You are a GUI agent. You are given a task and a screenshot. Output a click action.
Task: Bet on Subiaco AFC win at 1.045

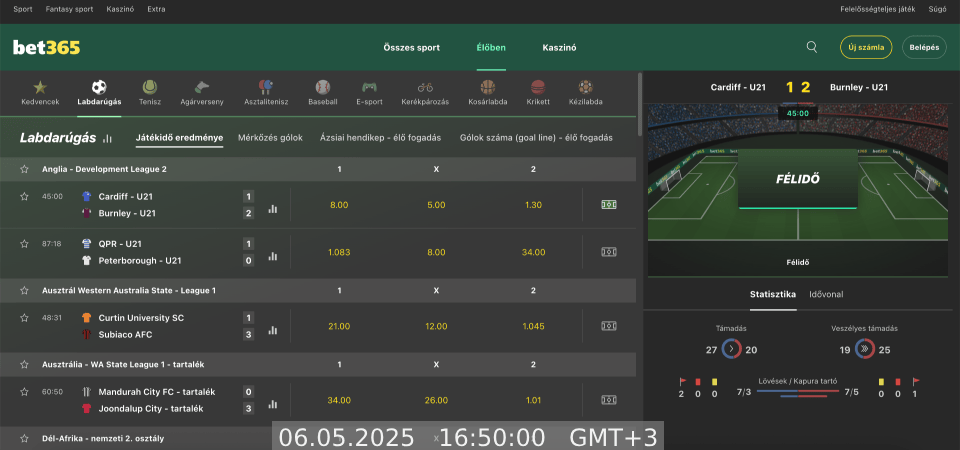tap(533, 326)
